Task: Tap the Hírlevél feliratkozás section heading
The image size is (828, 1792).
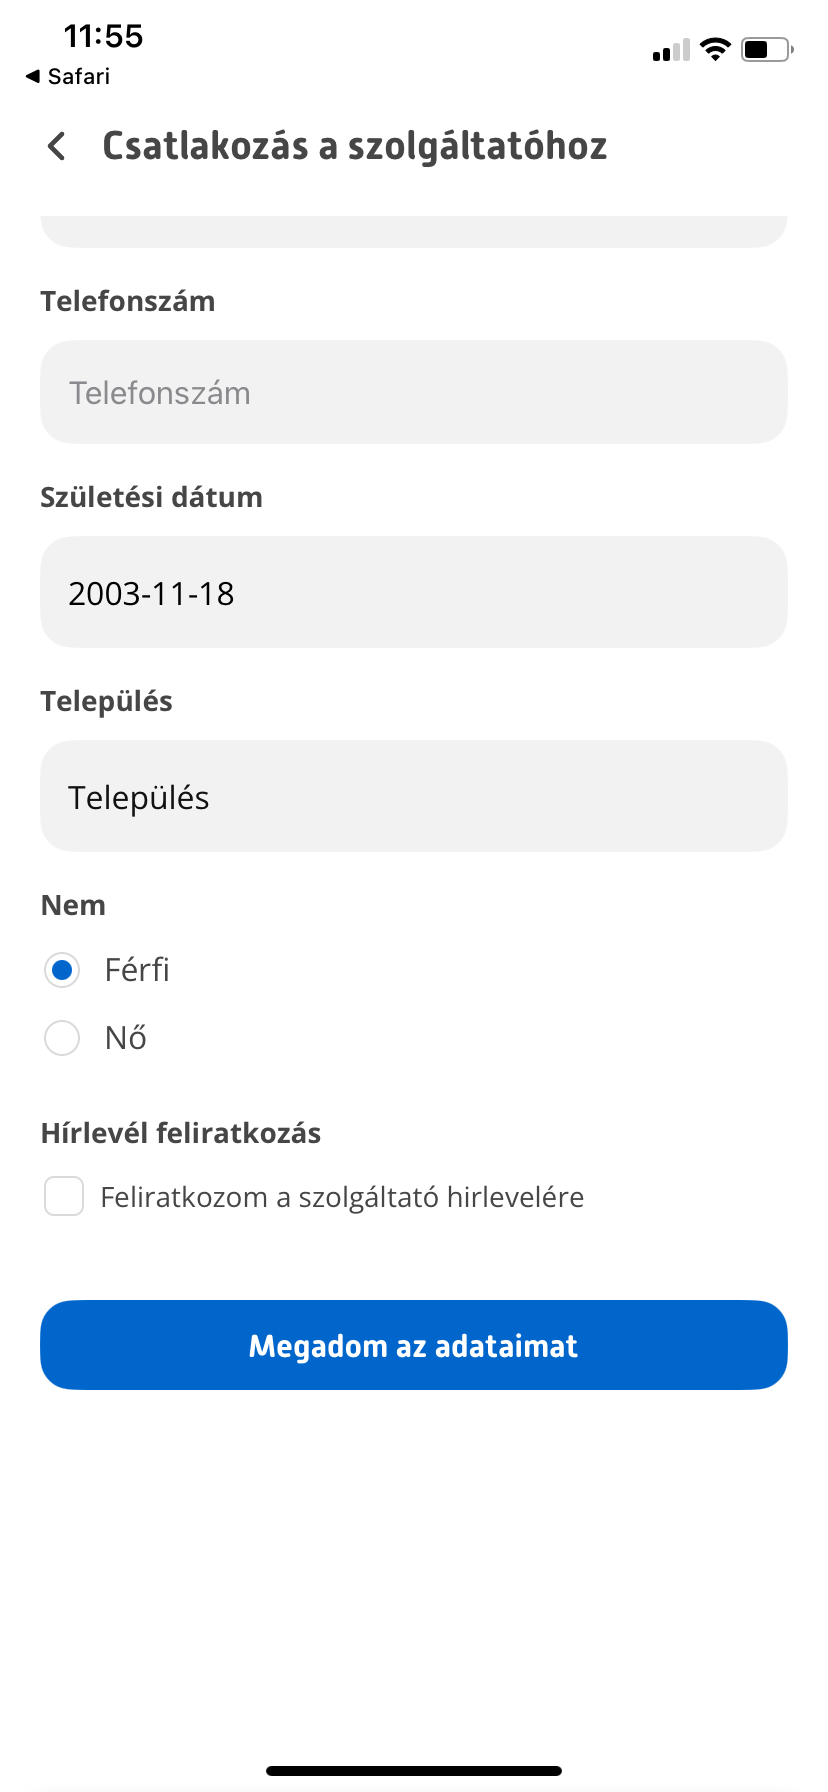Action: pos(181,1133)
